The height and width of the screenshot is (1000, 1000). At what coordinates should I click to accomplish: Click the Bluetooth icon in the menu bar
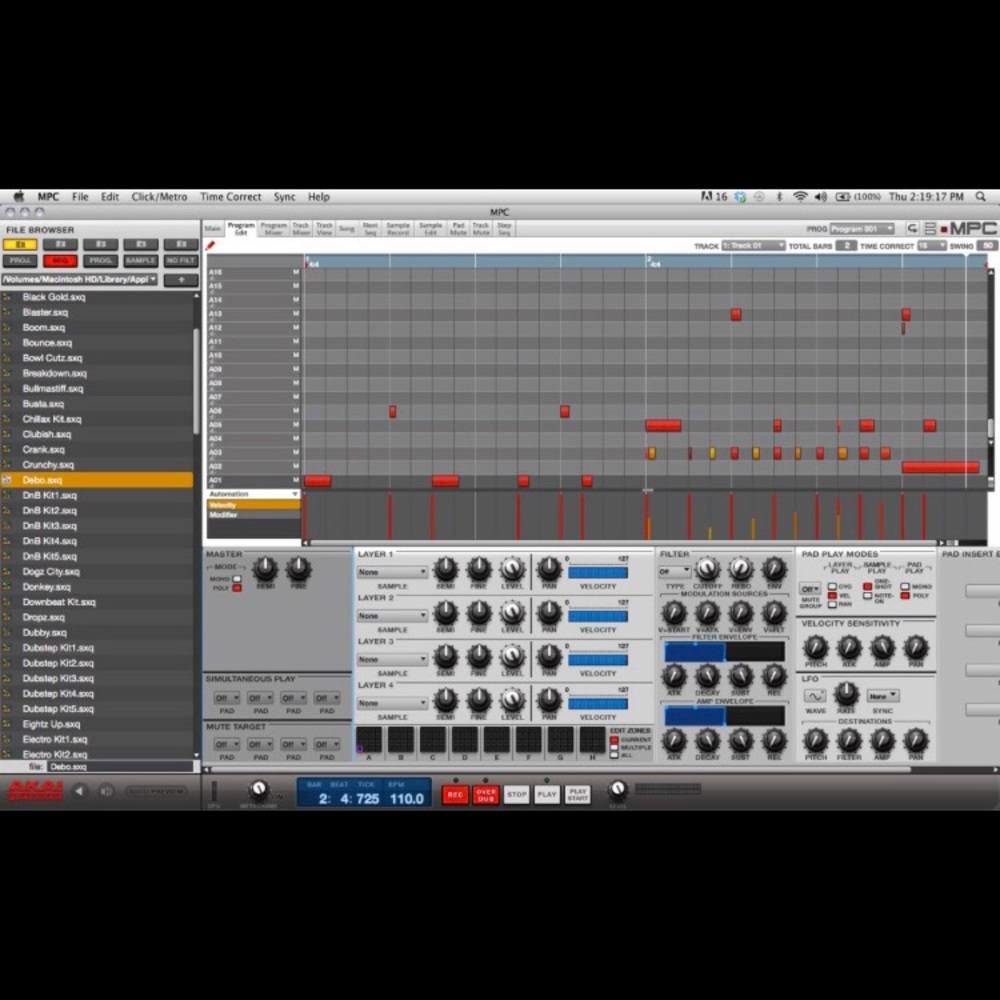click(x=779, y=196)
